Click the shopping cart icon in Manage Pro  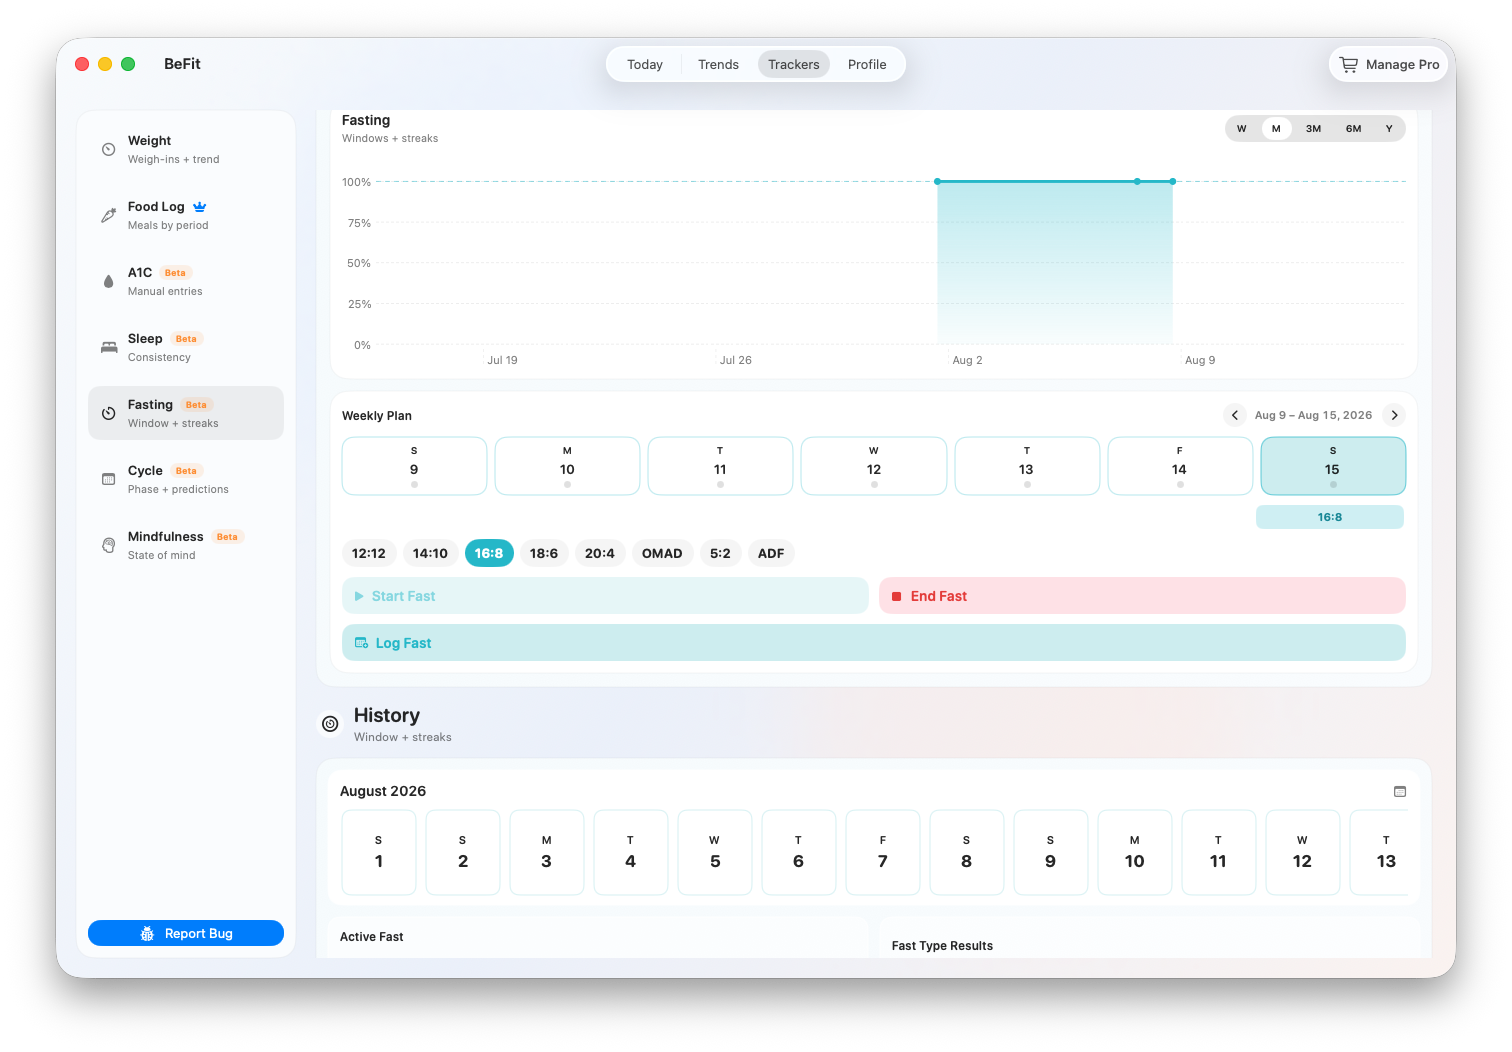(x=1349, y=64)
